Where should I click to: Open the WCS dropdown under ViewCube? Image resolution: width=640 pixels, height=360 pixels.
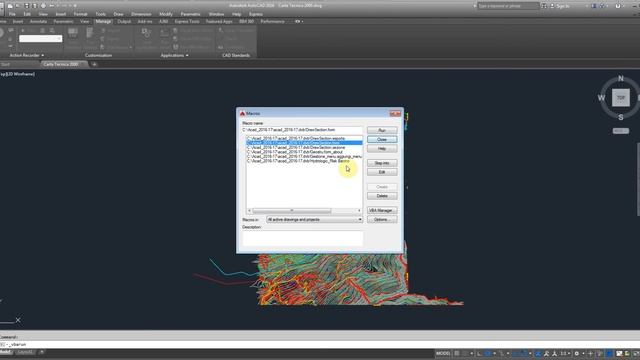[620, 131]
